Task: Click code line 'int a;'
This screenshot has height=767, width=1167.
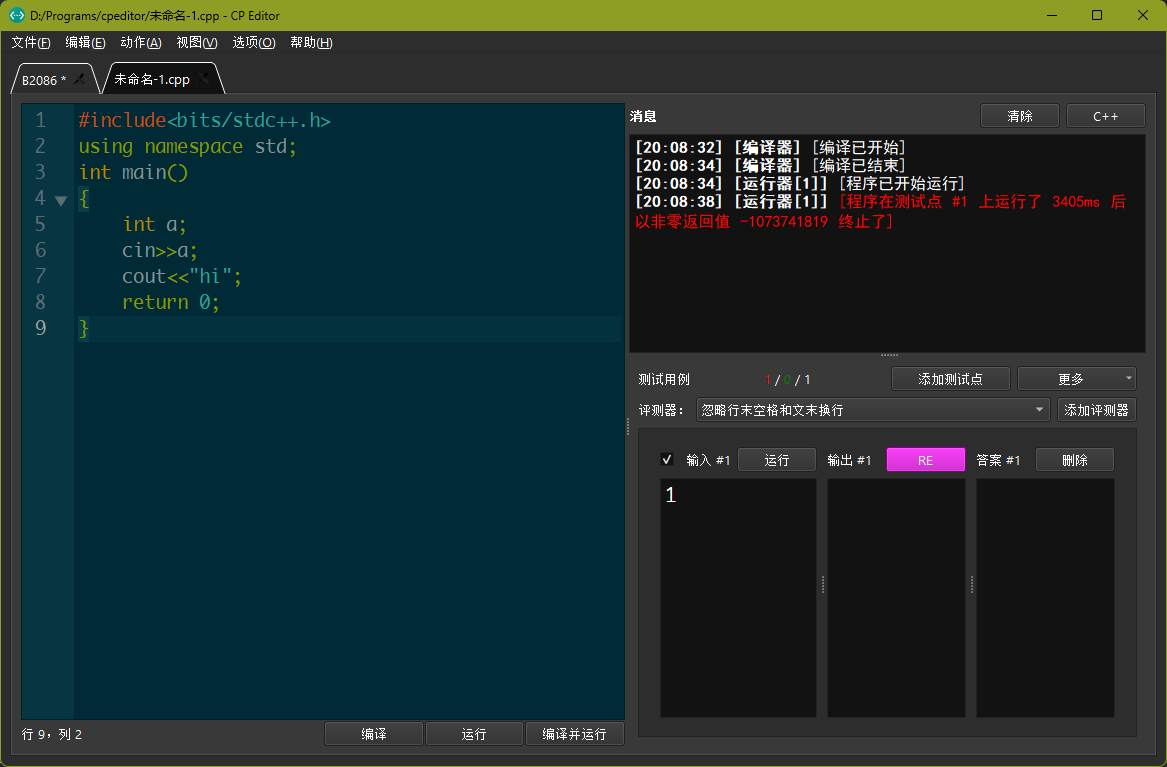Action: click(154, 224)
